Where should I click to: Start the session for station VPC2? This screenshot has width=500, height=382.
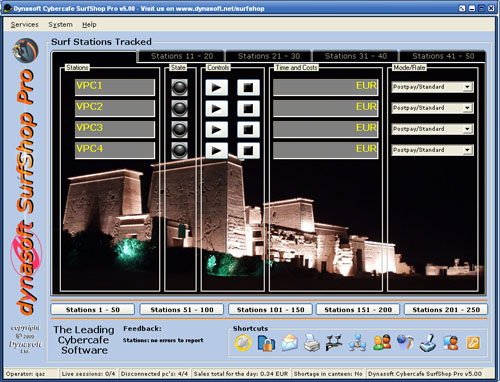point(217,108)
